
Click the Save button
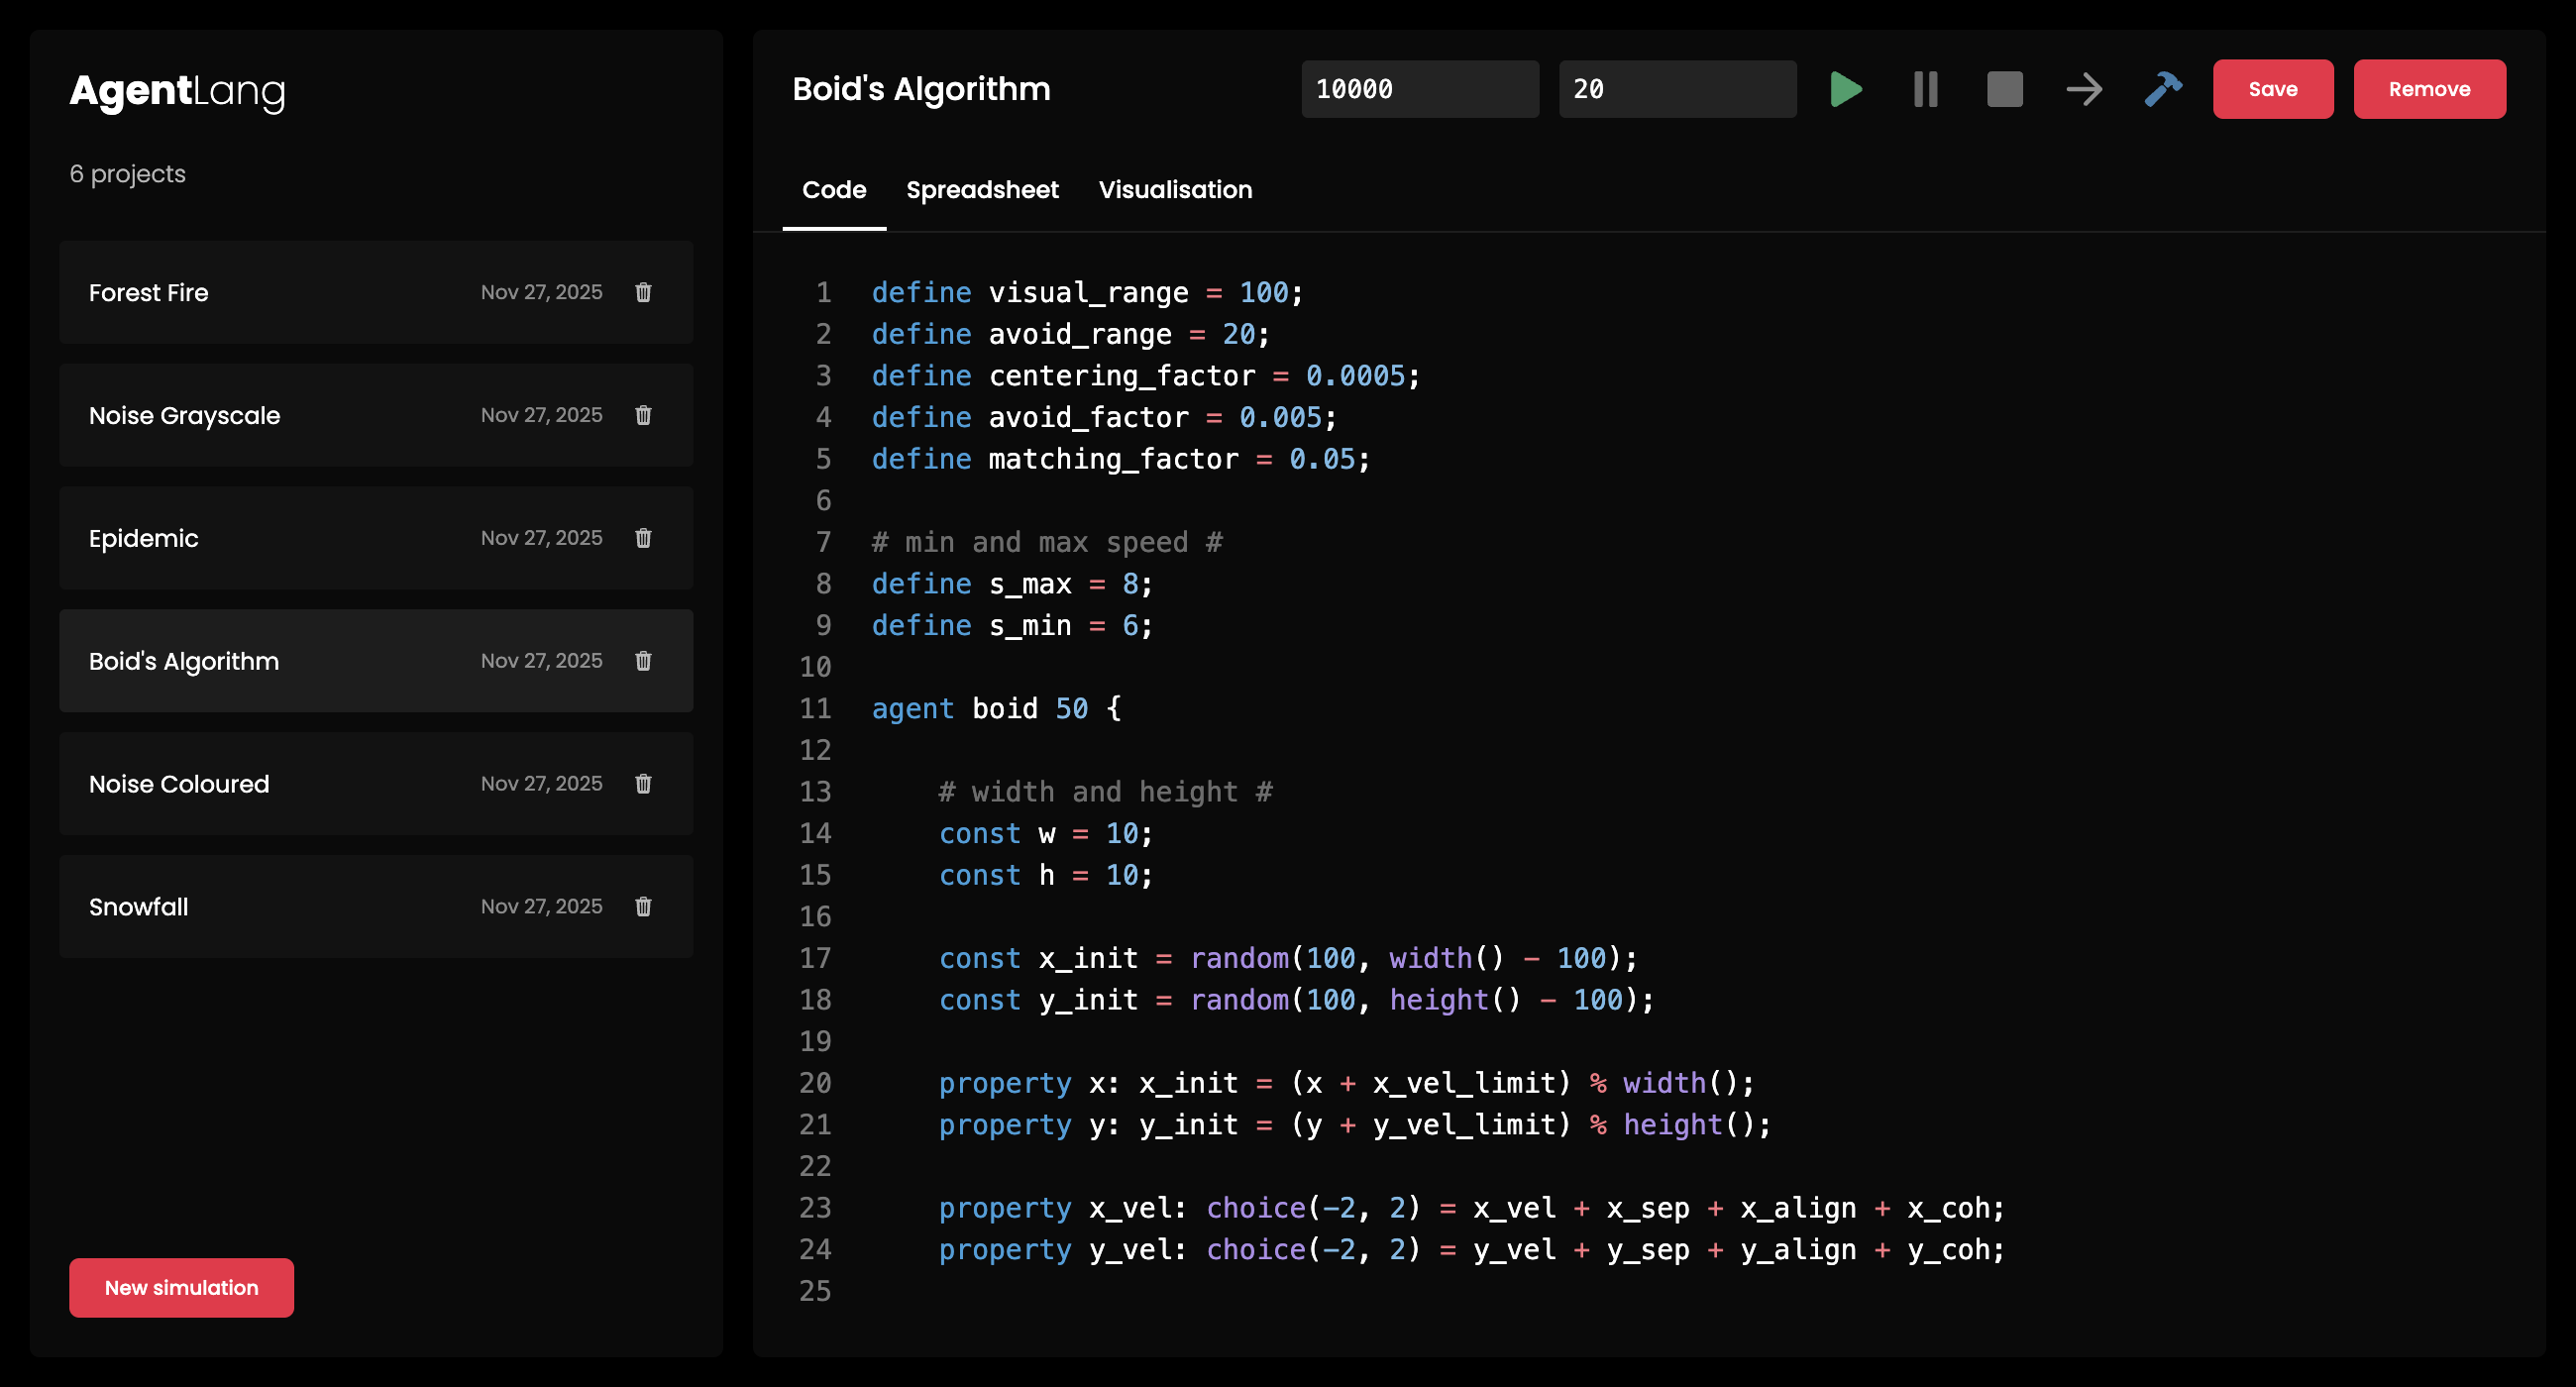point(2272,89)
